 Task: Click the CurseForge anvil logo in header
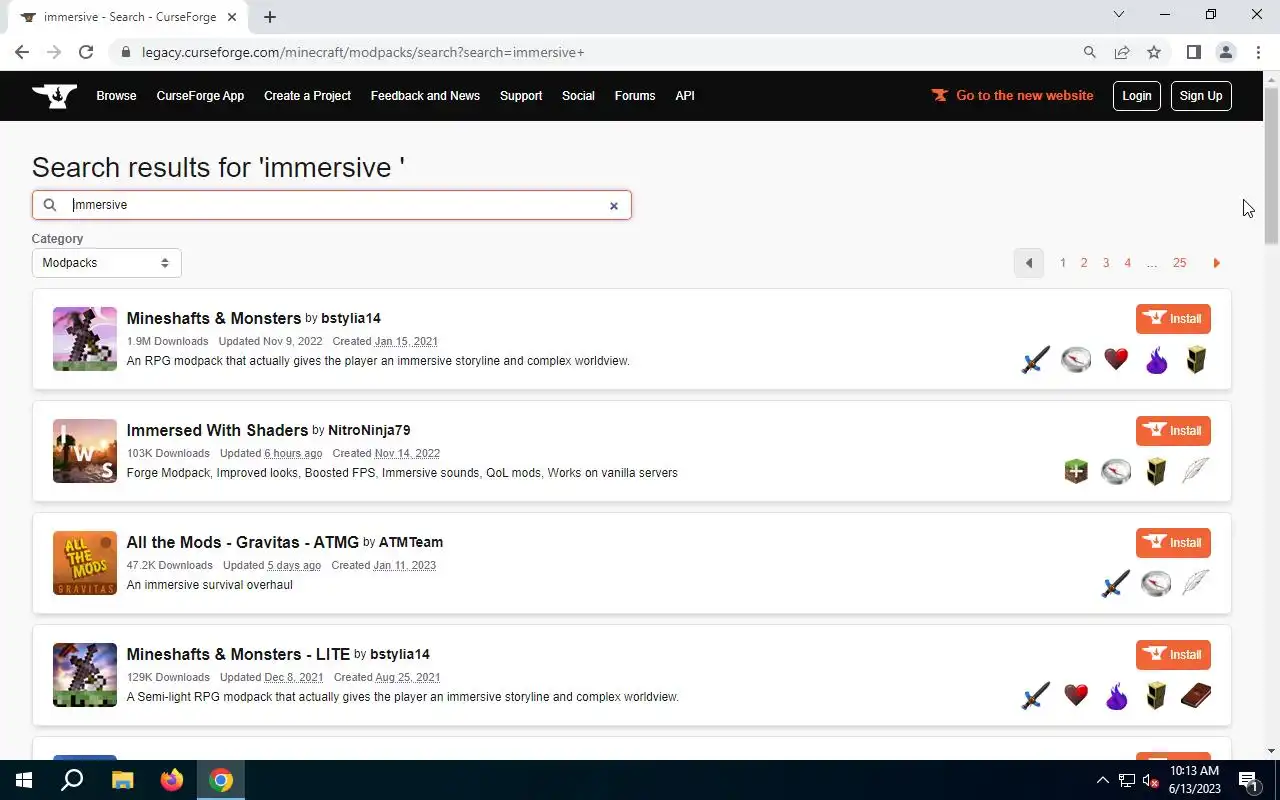tap(54, 96)
